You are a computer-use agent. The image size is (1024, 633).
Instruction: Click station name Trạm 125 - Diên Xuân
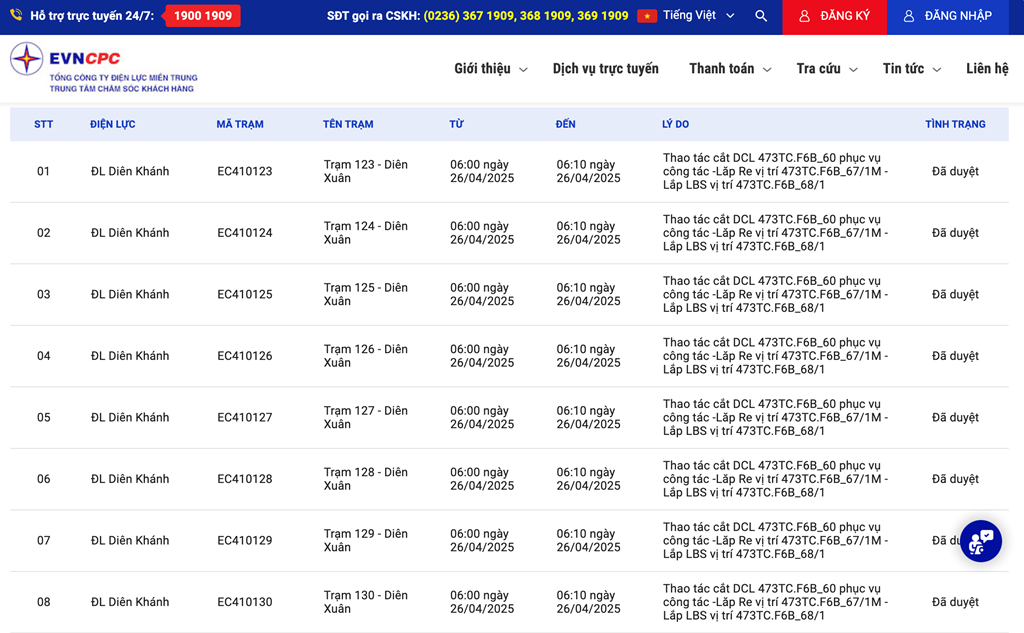[366, 294]
